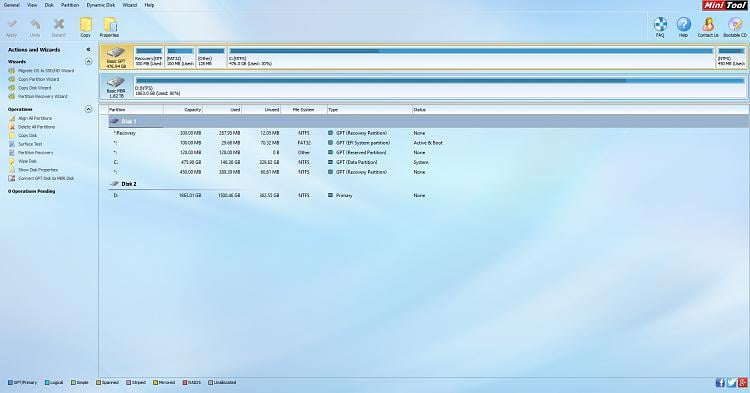
Task: Open the Dynamic Disk menu
Action: click(x=100, y=5)
